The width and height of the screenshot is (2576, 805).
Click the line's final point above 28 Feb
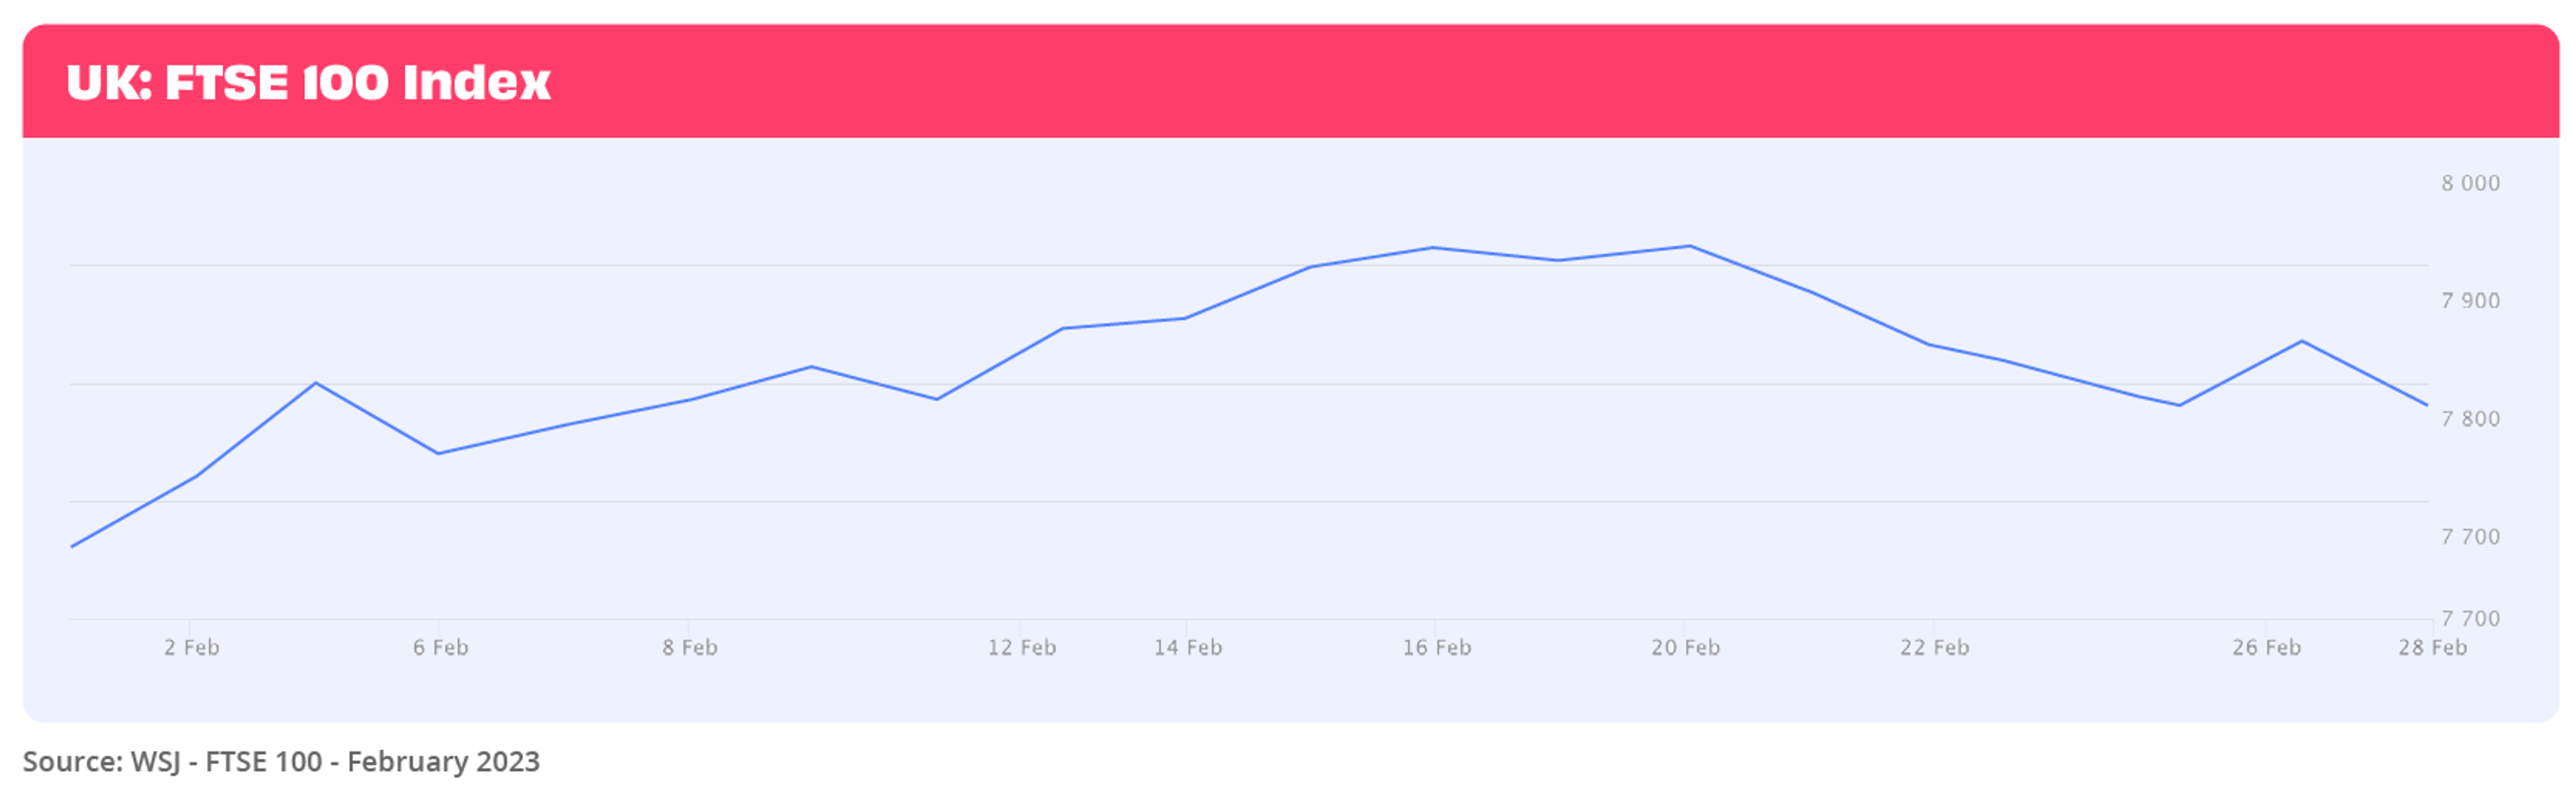pyautogui.click(x=2427, y=405)
